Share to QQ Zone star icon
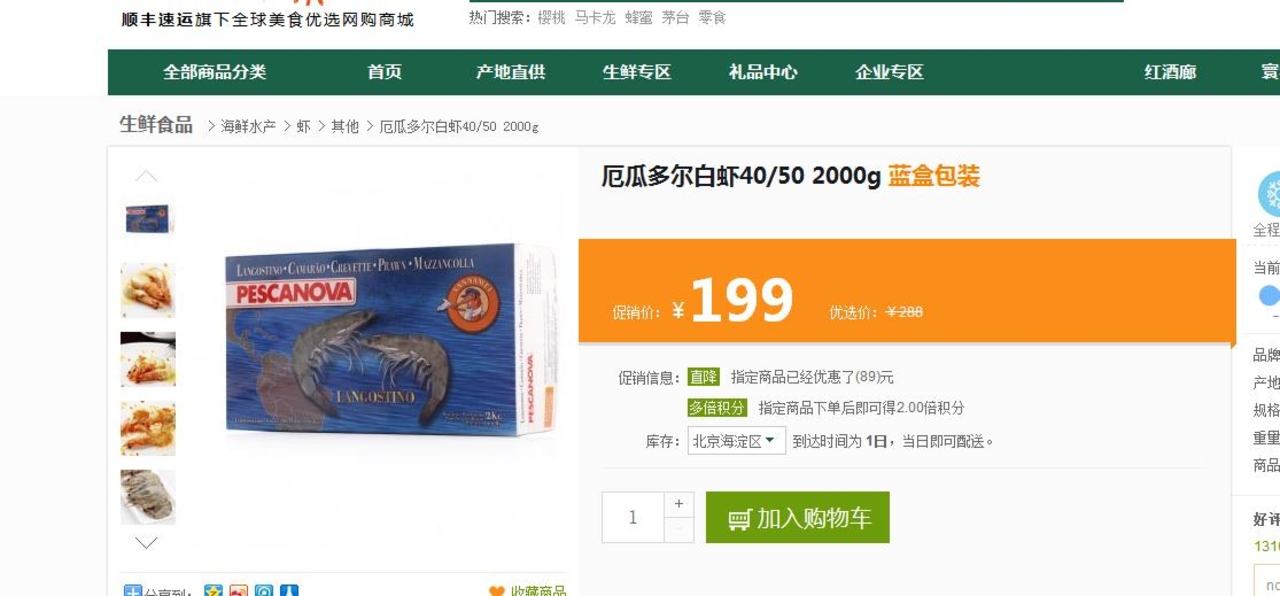Viewport: 1280px width, 596px height. (x=213, y=592)
